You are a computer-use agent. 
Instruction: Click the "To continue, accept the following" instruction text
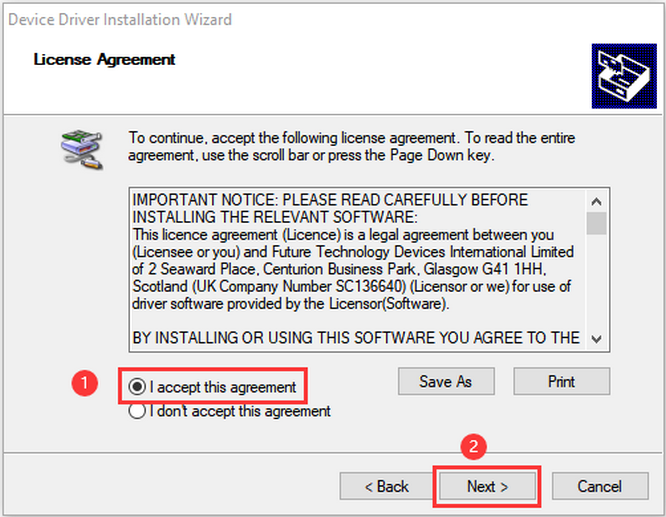tap(352, 146)
